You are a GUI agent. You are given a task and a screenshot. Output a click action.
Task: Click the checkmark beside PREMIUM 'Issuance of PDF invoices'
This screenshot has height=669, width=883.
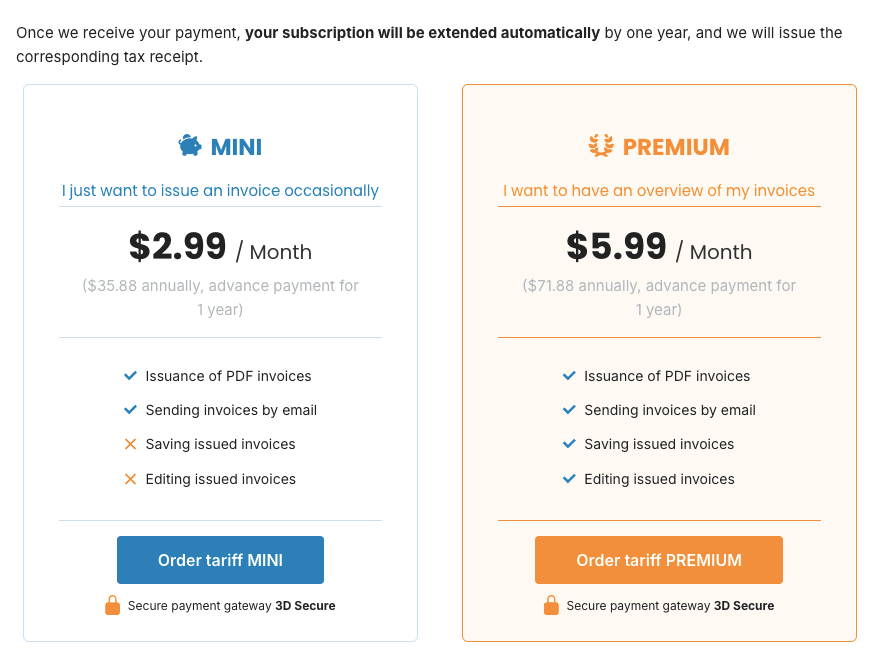[x=569, y=376]
